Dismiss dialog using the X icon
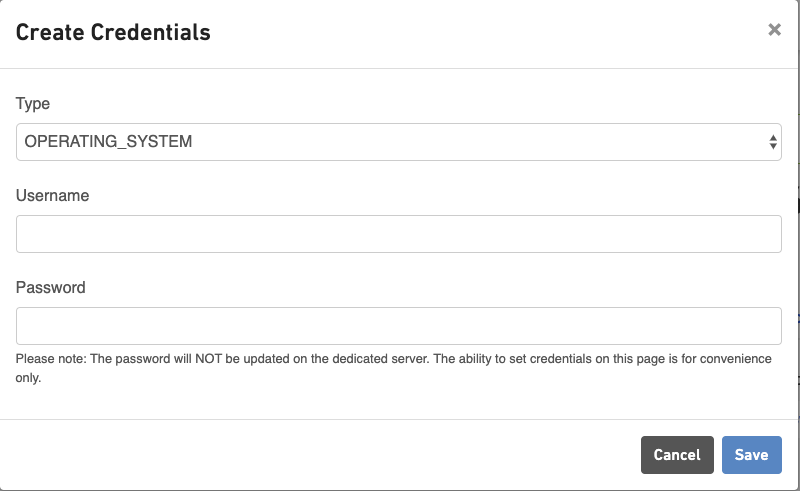The width and height of the screenshot is (800, 491). point(774,30)
